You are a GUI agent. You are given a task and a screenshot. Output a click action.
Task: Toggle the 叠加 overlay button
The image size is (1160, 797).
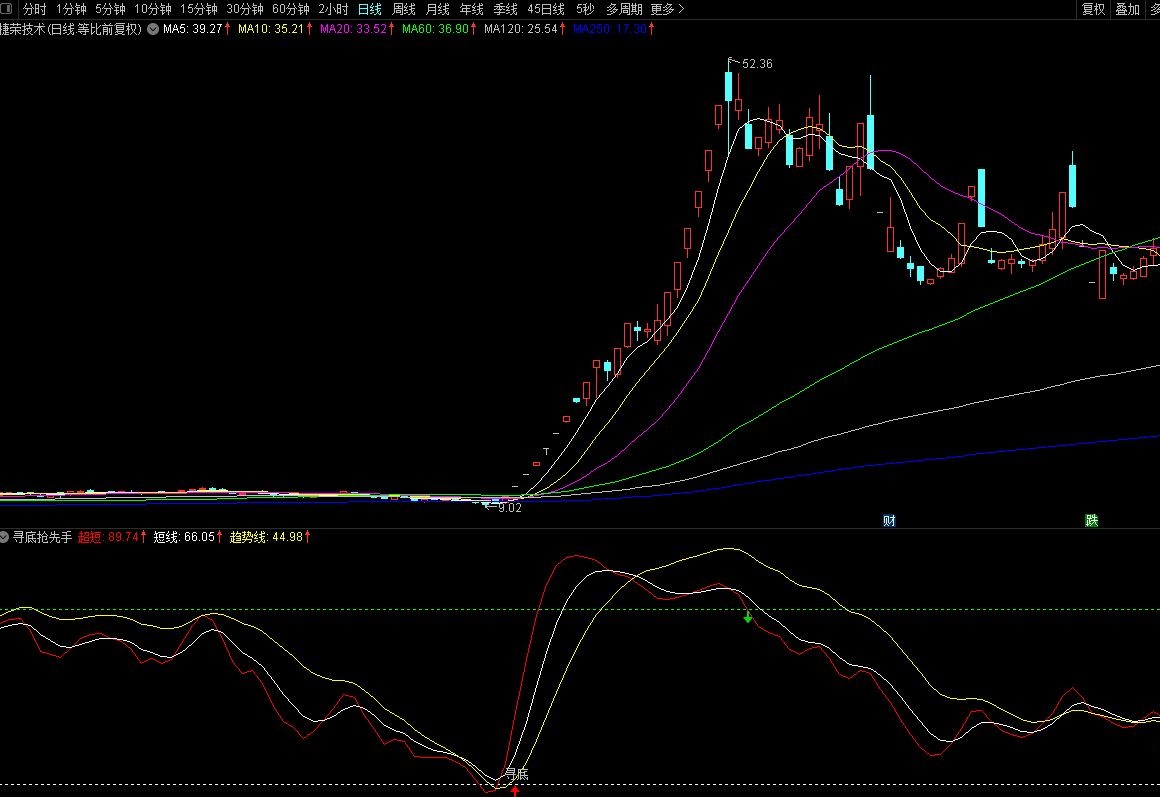pyautogui.click(x=1127, y=9)
